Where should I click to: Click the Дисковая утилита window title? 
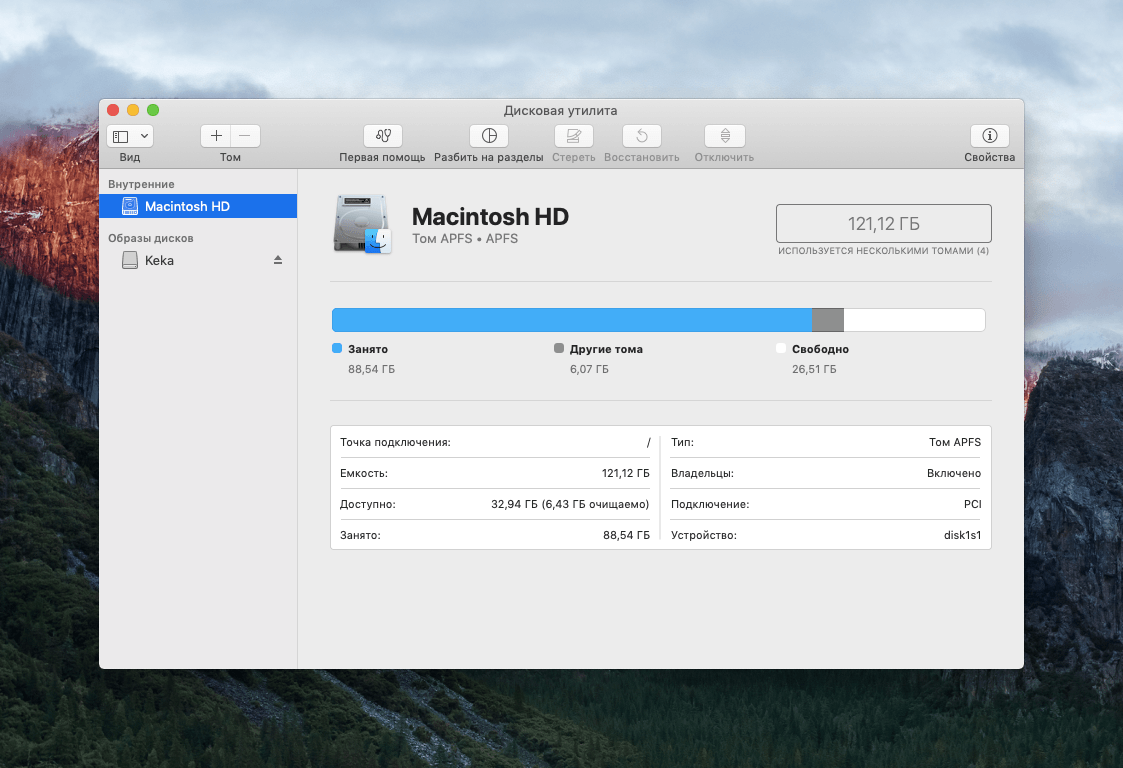[561, 110]
